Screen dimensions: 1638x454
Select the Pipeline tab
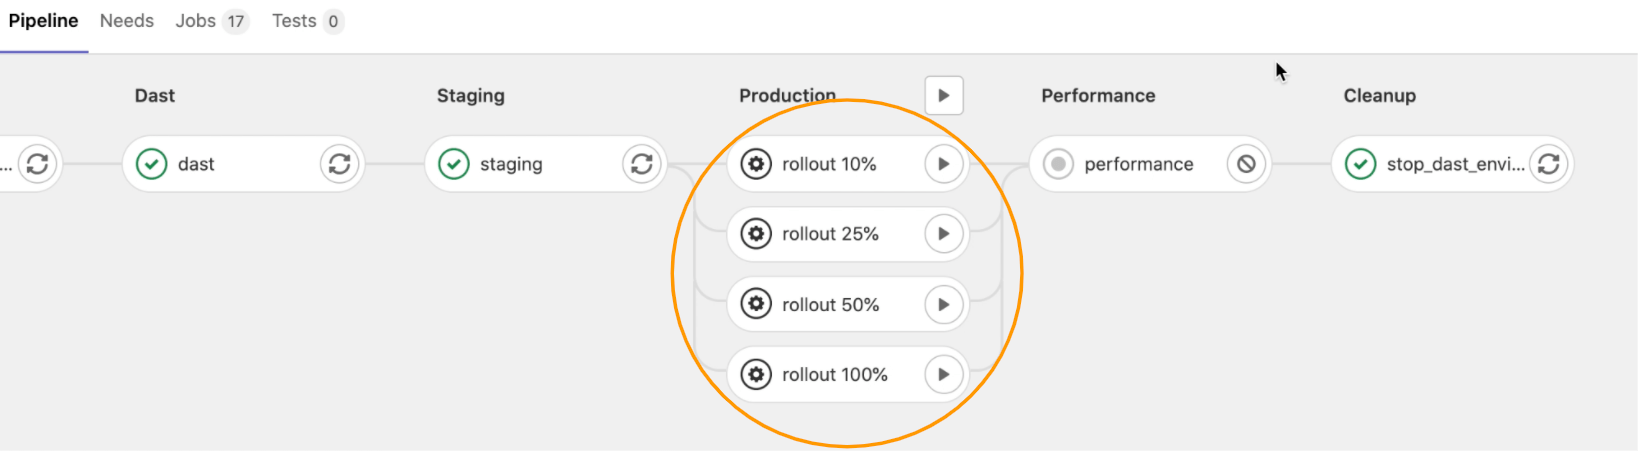click(43, 21)
